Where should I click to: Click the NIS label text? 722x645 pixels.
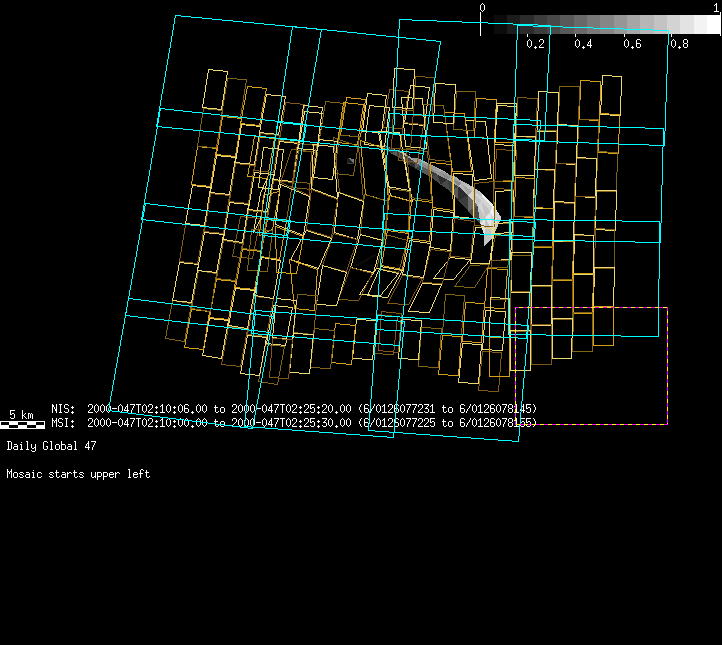pos(62,409)
